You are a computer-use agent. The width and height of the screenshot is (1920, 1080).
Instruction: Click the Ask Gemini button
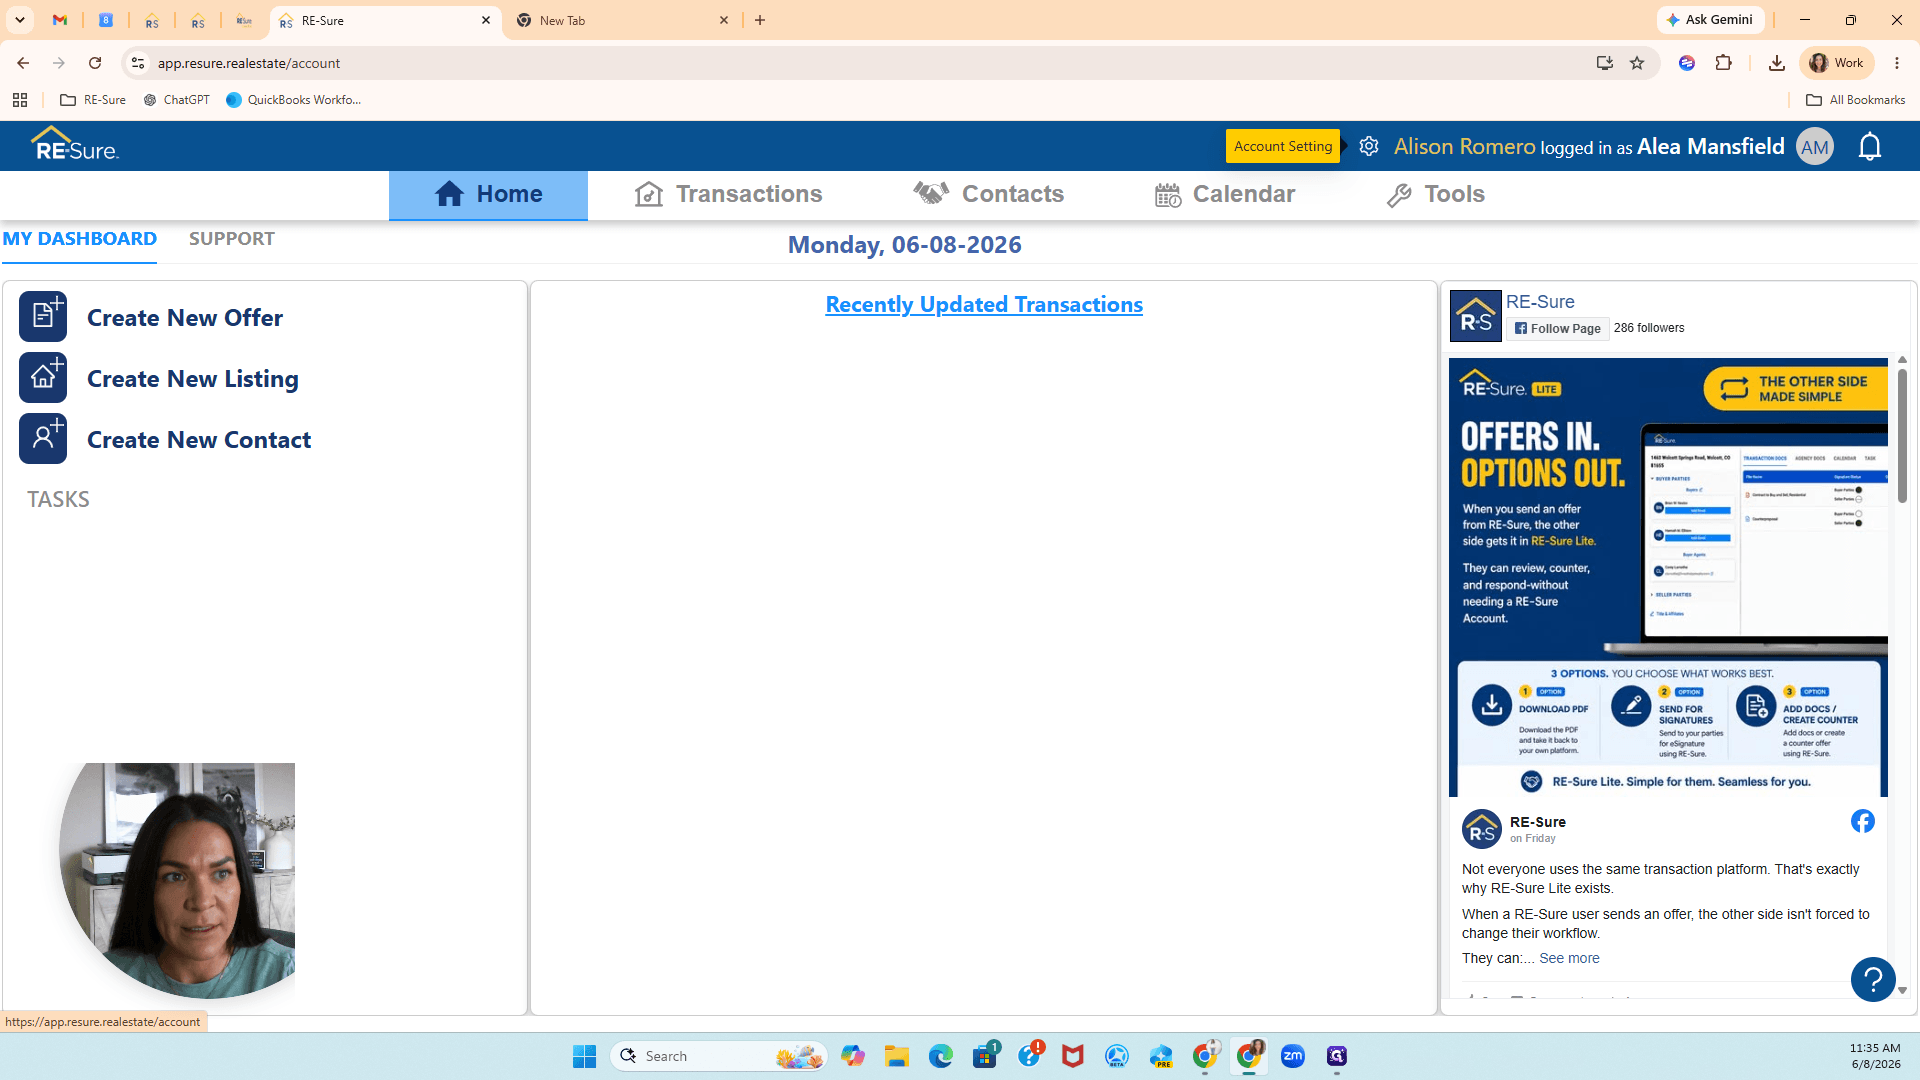1710,20
